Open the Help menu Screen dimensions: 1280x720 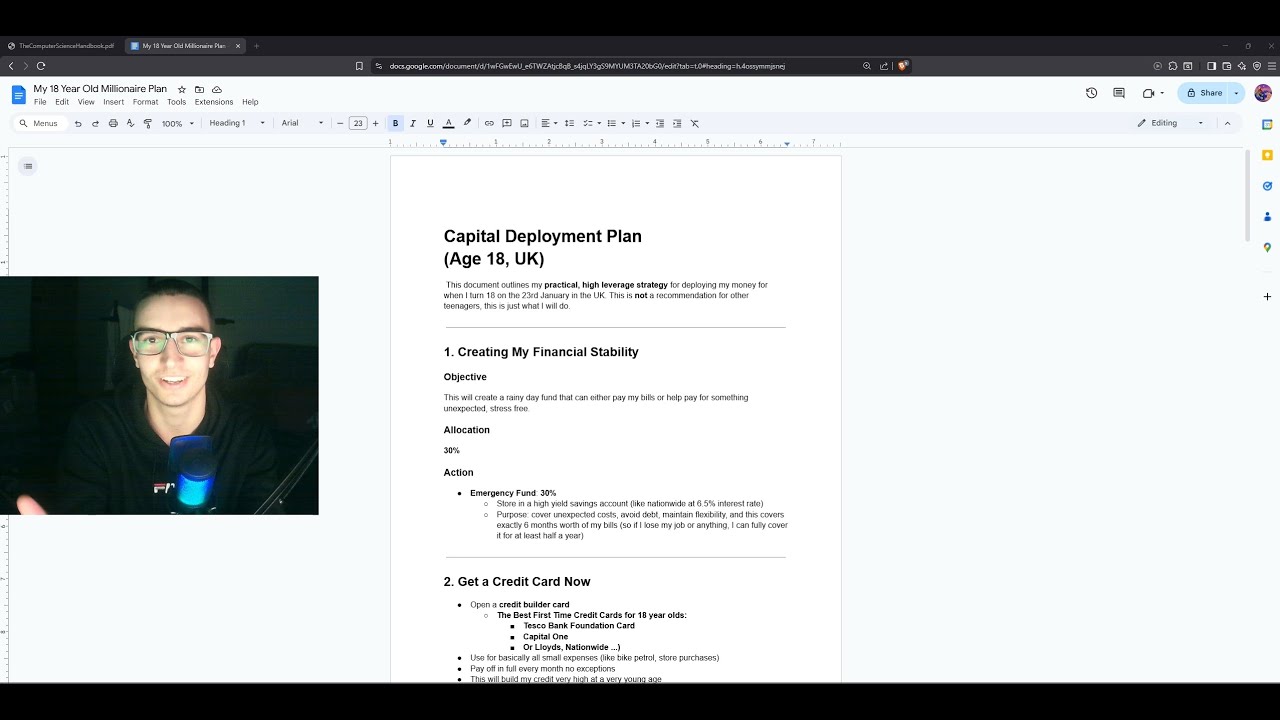pos(250,102)
